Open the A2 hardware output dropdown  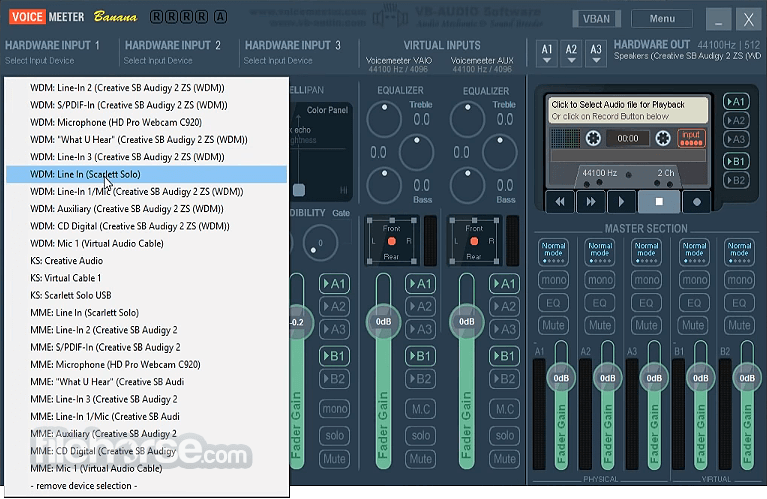pyautogui.click(x=571, y=53)
